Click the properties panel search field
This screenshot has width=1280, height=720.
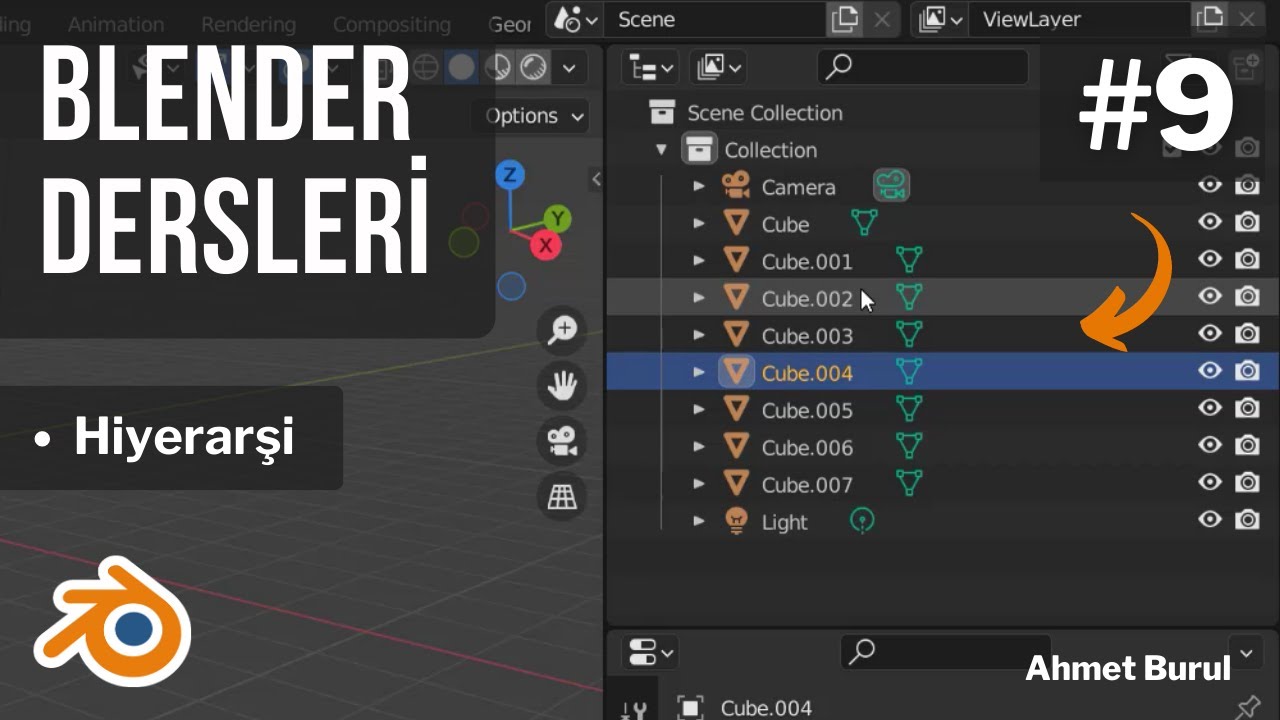pyautogui.click(x=945, y=652)
